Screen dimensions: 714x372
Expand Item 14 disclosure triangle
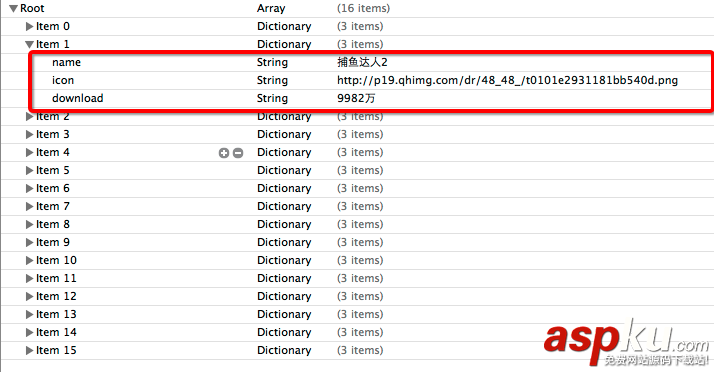tap(29, 332)
